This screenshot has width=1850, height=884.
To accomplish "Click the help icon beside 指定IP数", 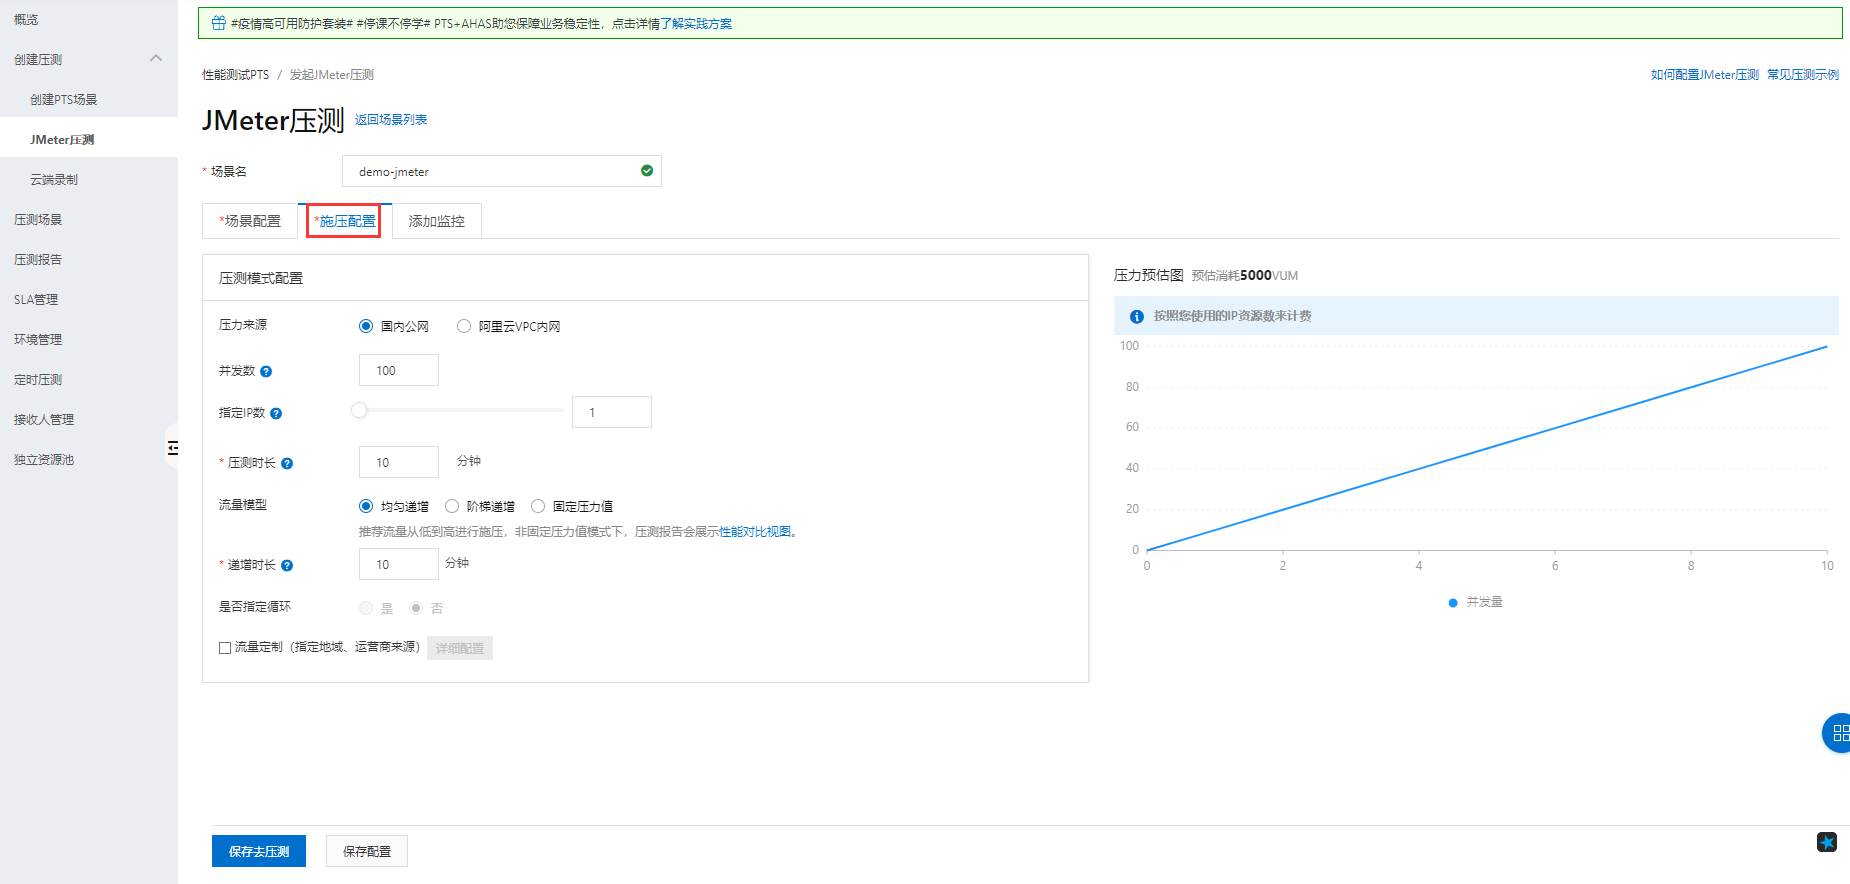I will (x=276, y=413).
